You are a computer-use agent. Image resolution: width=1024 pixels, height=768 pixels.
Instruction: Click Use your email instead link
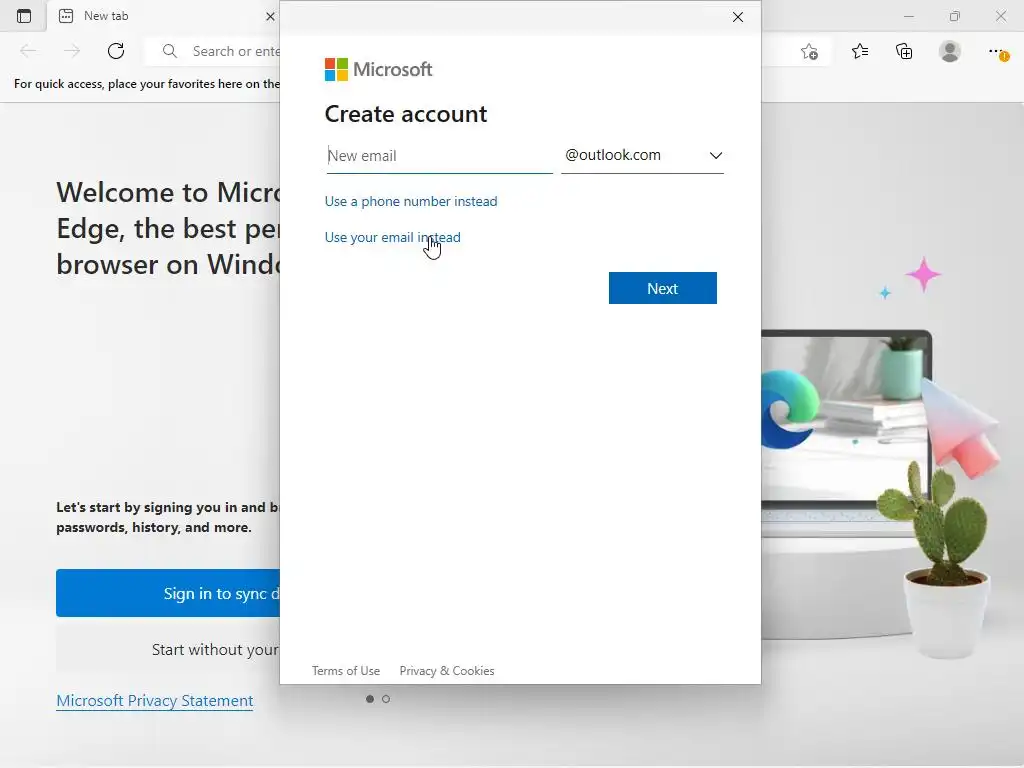coord(392,237)
